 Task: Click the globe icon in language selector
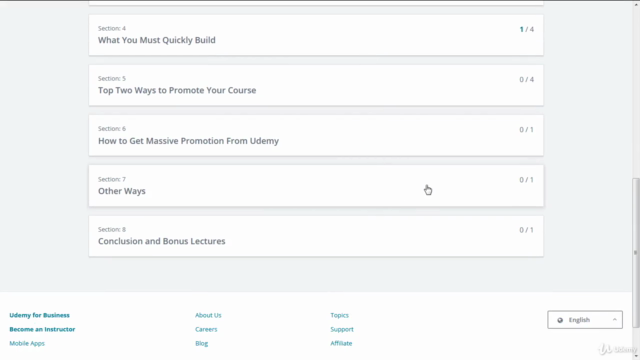coord(560,320)
